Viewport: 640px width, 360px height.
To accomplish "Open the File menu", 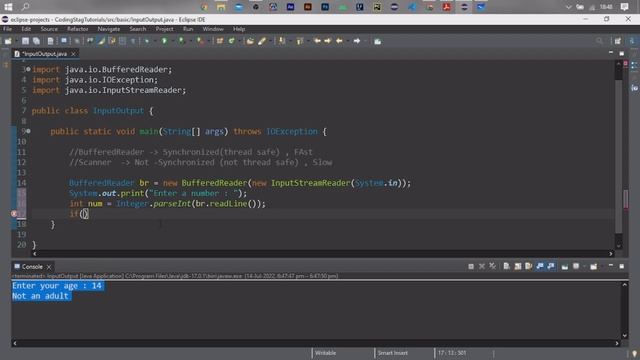I will [7, 29].
